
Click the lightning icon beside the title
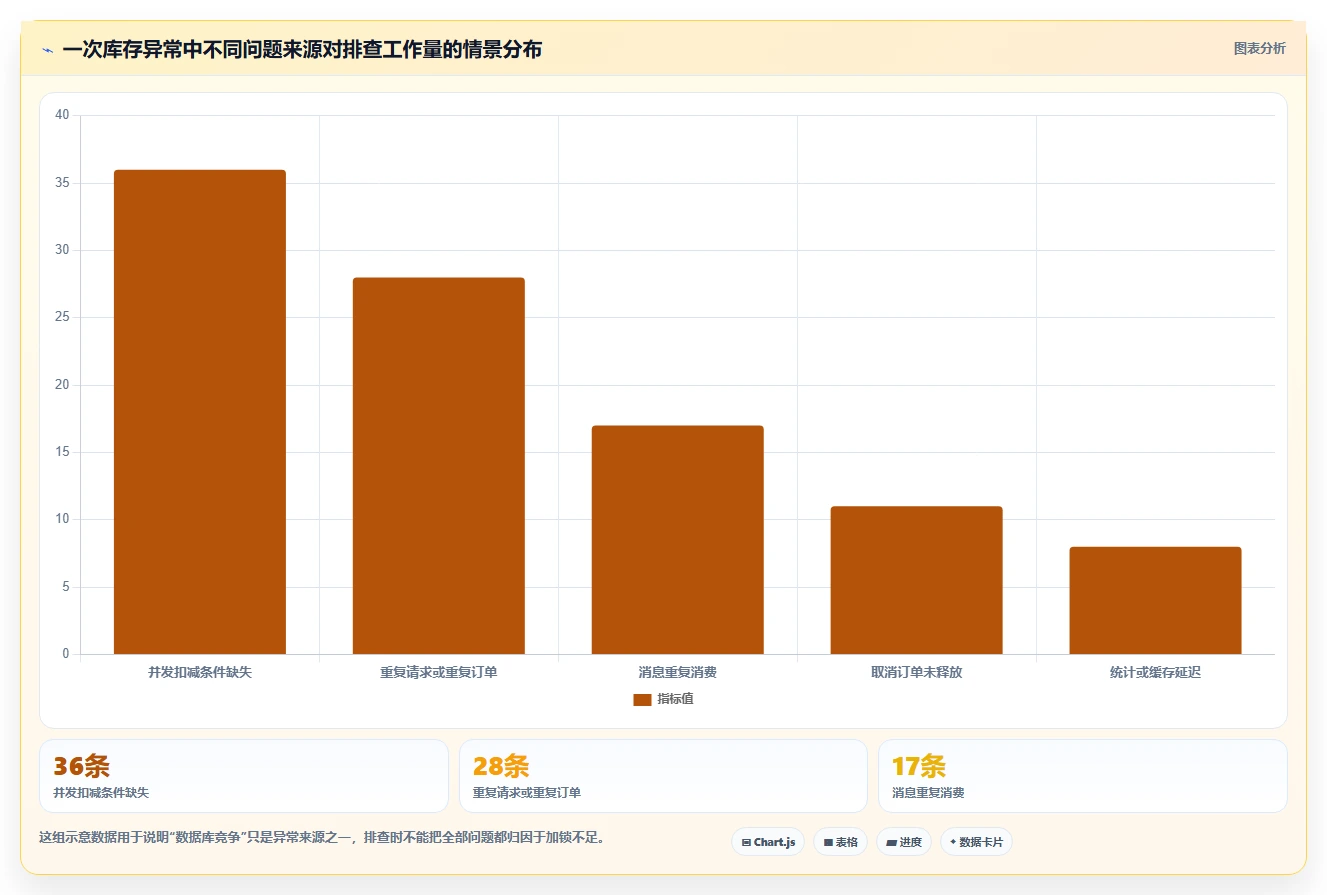coord(47,50)
